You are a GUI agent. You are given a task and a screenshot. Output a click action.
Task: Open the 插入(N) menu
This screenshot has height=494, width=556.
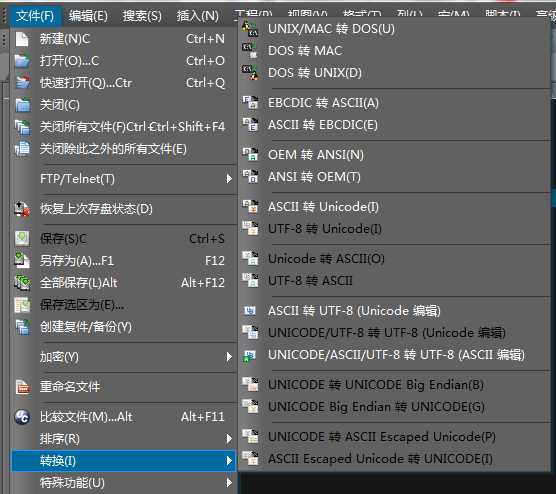click(198, 16)
